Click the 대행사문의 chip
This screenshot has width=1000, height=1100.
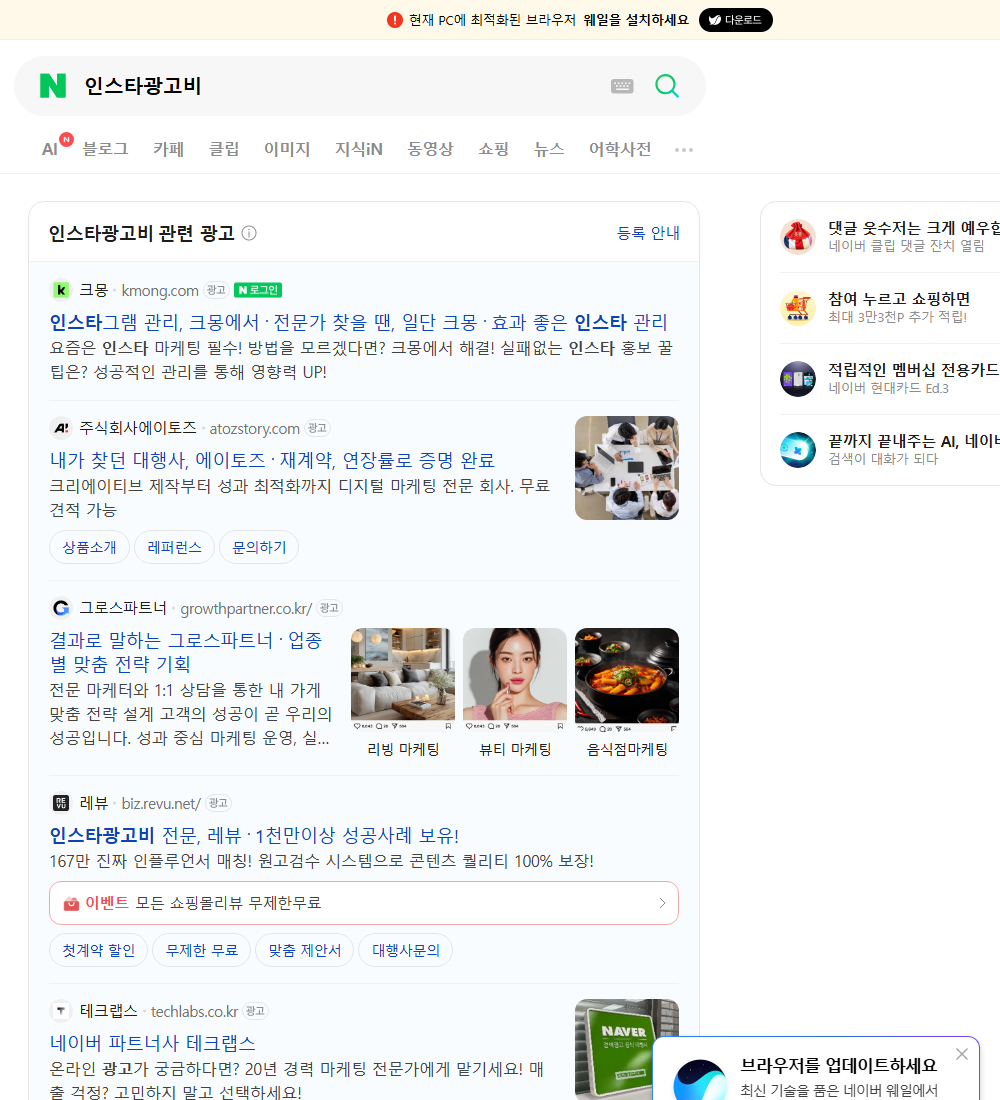pos(406,950)
